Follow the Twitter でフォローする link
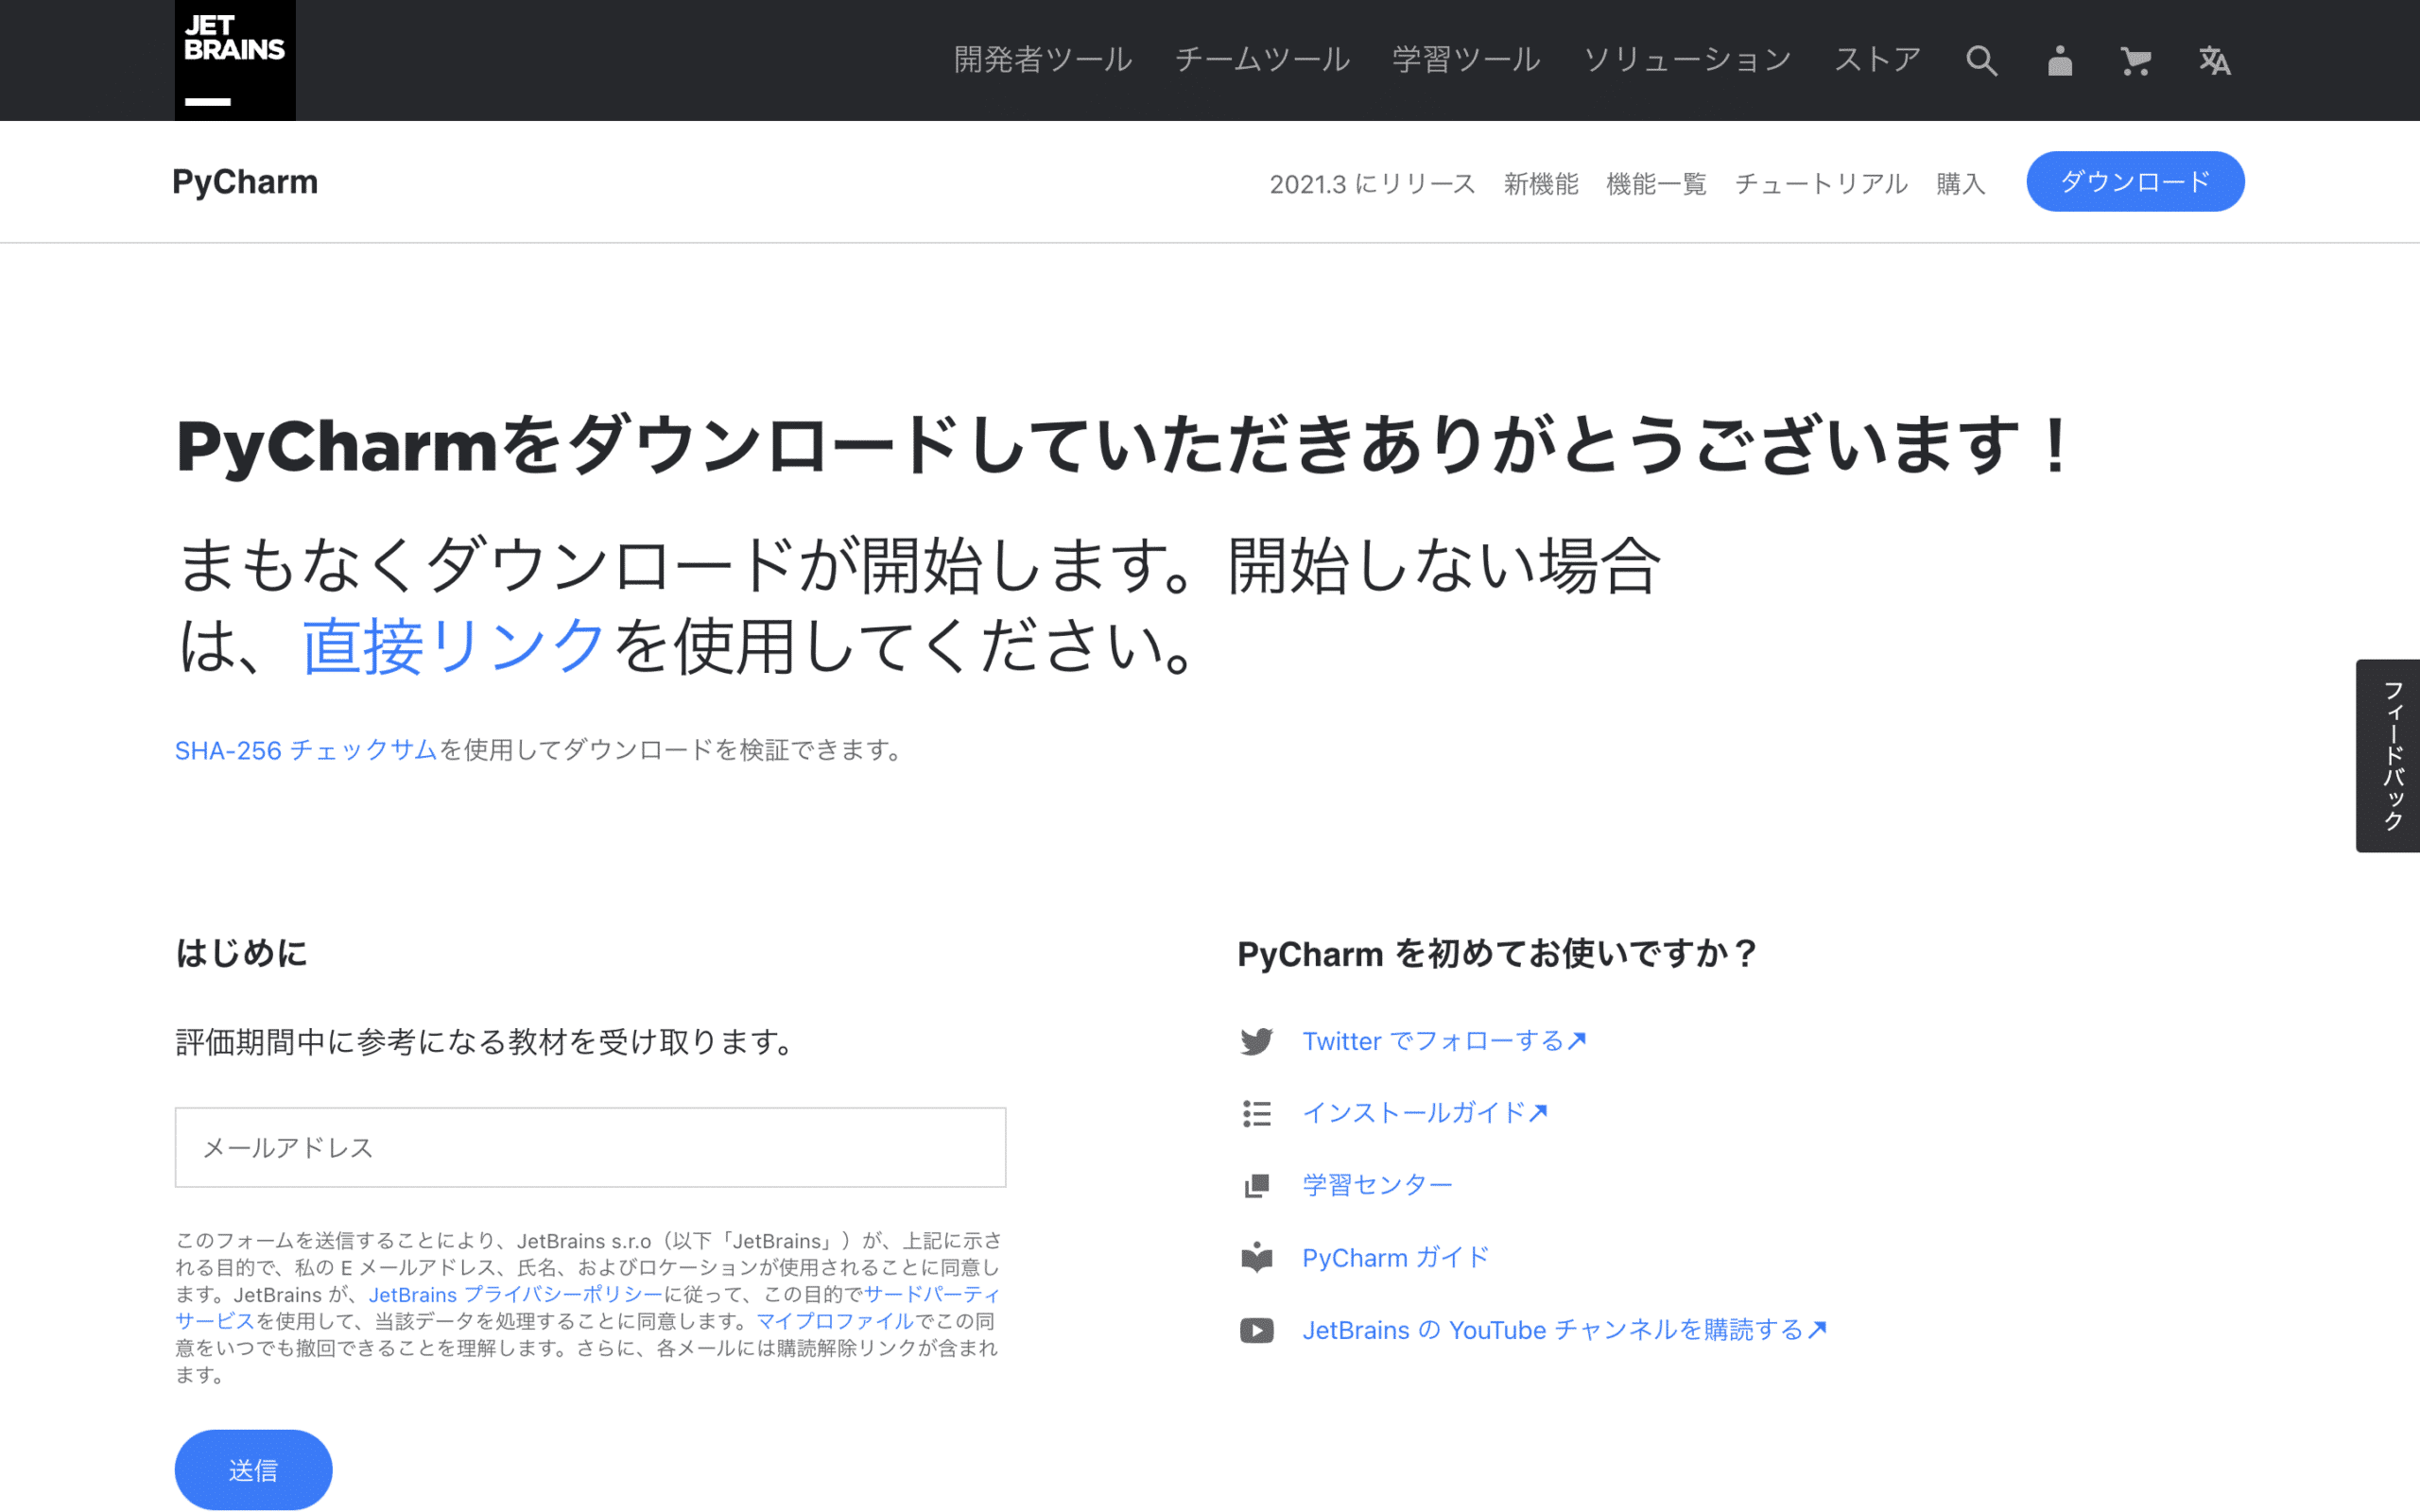2420x1512 pixels. (x=1444, y=1041)
